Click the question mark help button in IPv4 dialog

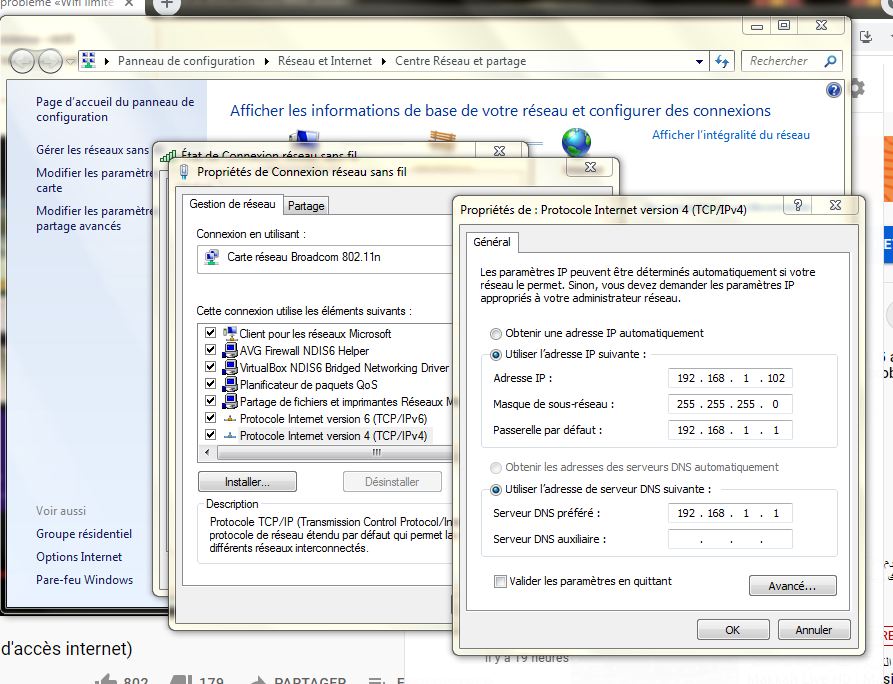tap(798, 205)
